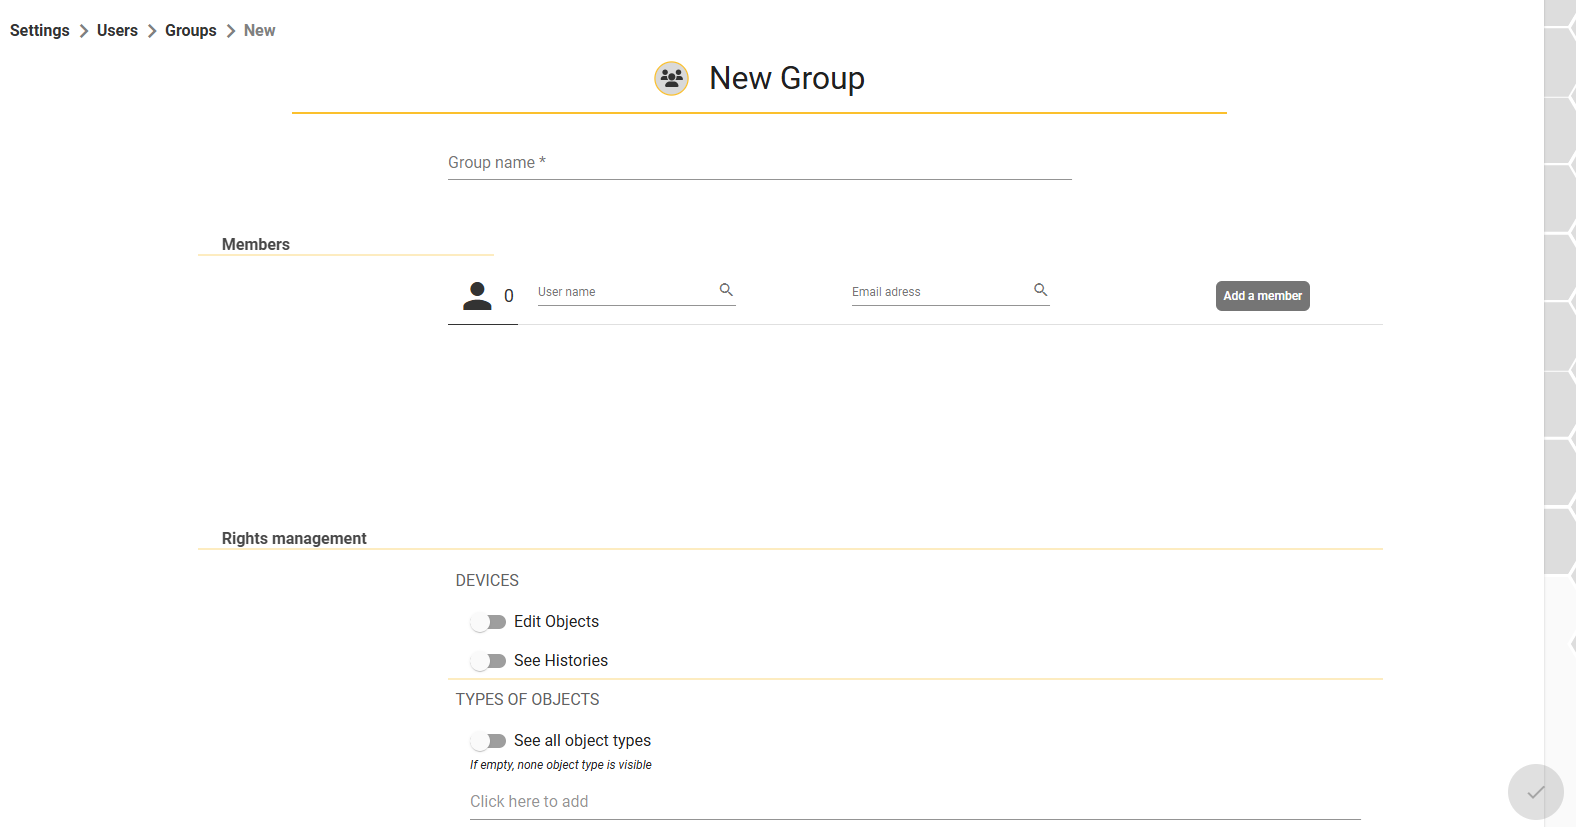Viewport: 1576px width, 827px height.
Task: Select the Email adress search field
Action: click(x=941, y=292)
